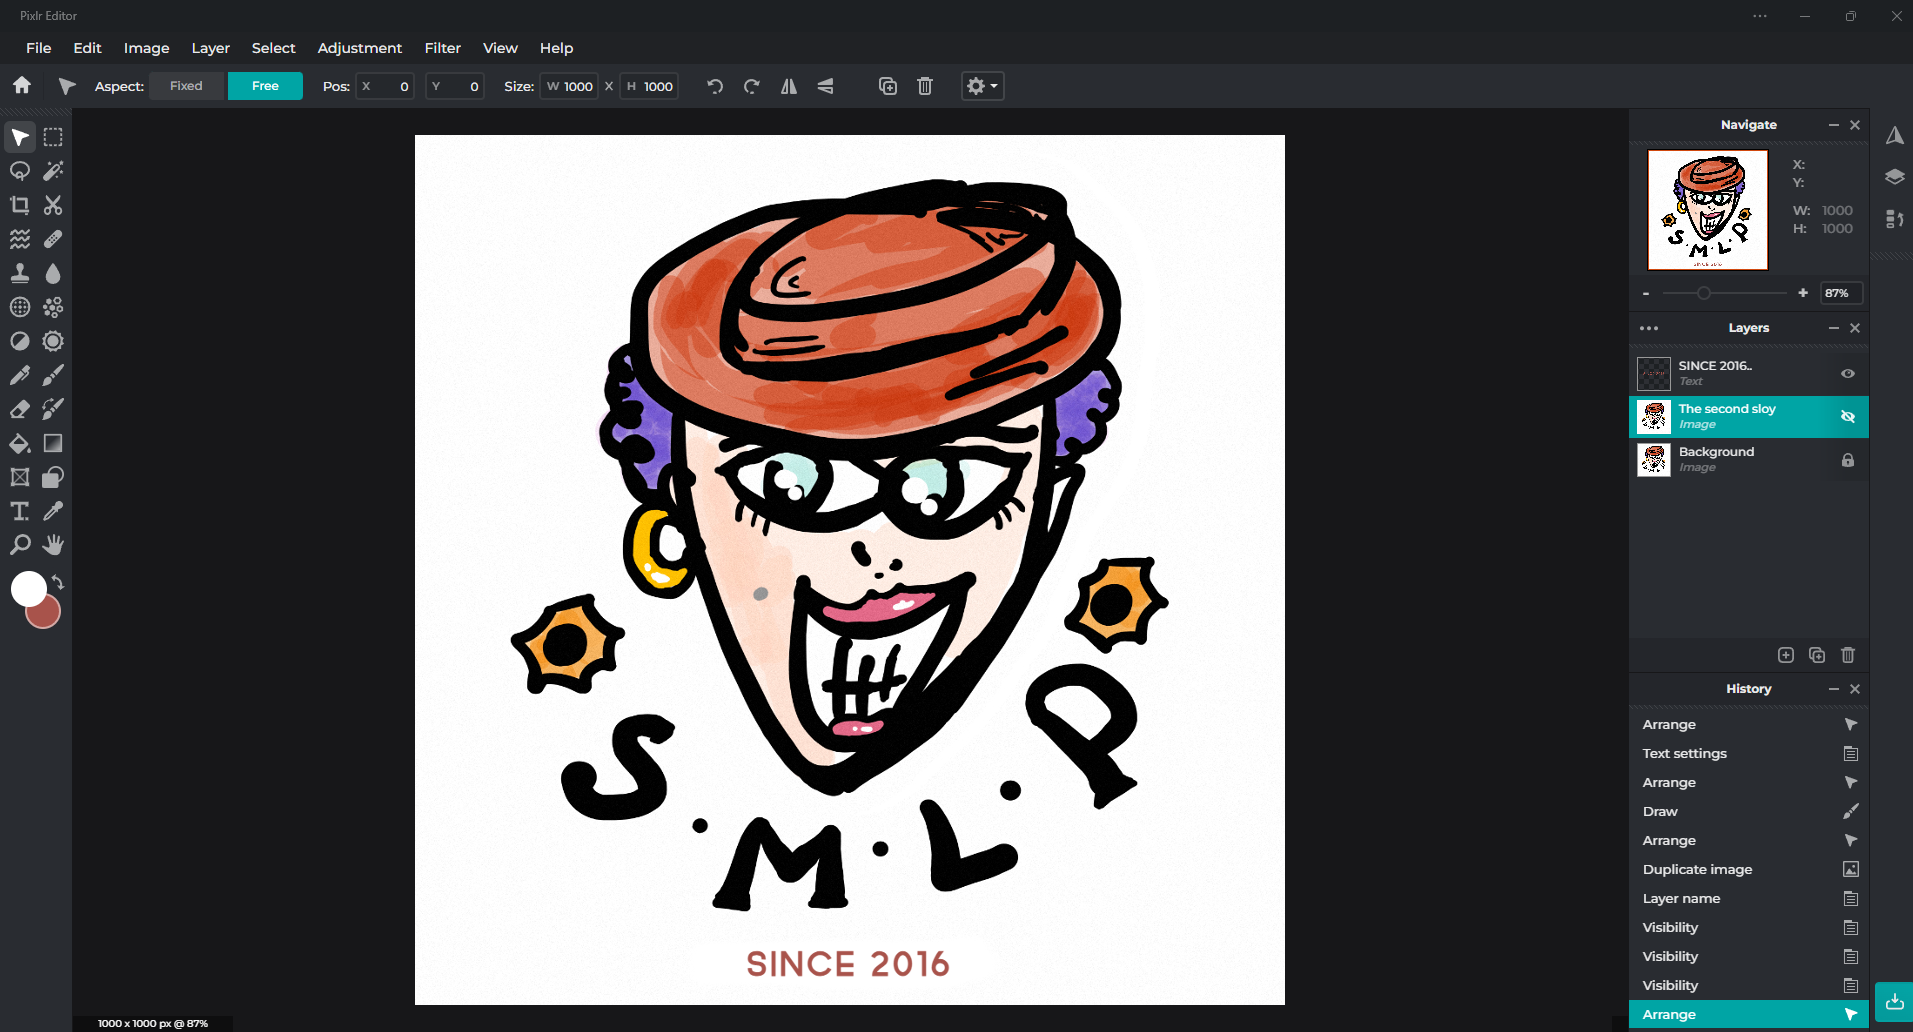Select the Zoom magnifier tool

click(x=20, y=545)
